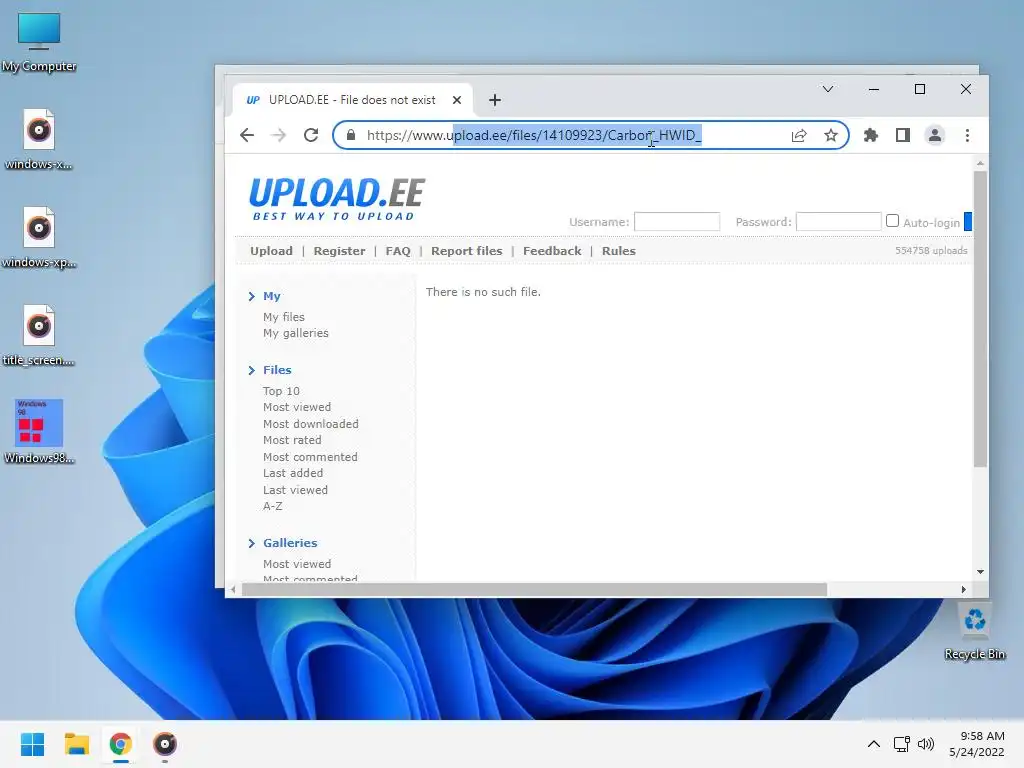Click the 554758 uploads counter text
Screen dimensions: 1024x768
click(x=931, y=251)
